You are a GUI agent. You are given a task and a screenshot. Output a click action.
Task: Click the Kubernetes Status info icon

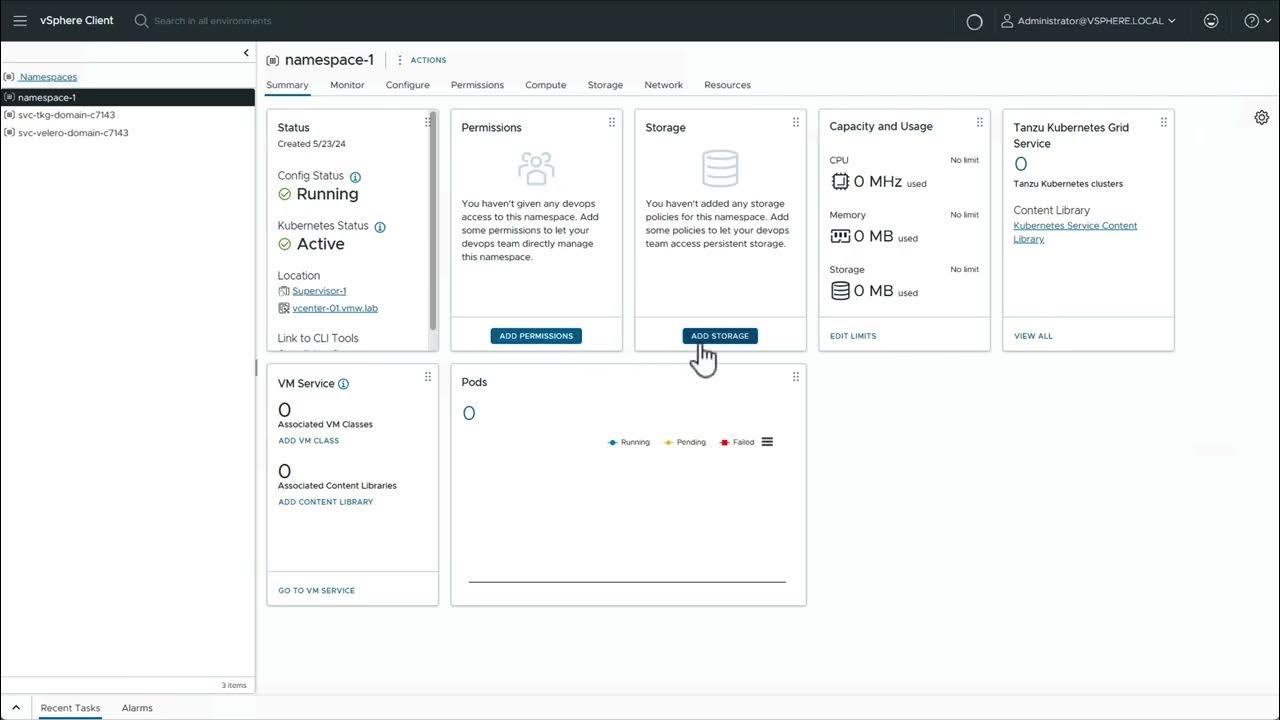click(x=380, y=227)
